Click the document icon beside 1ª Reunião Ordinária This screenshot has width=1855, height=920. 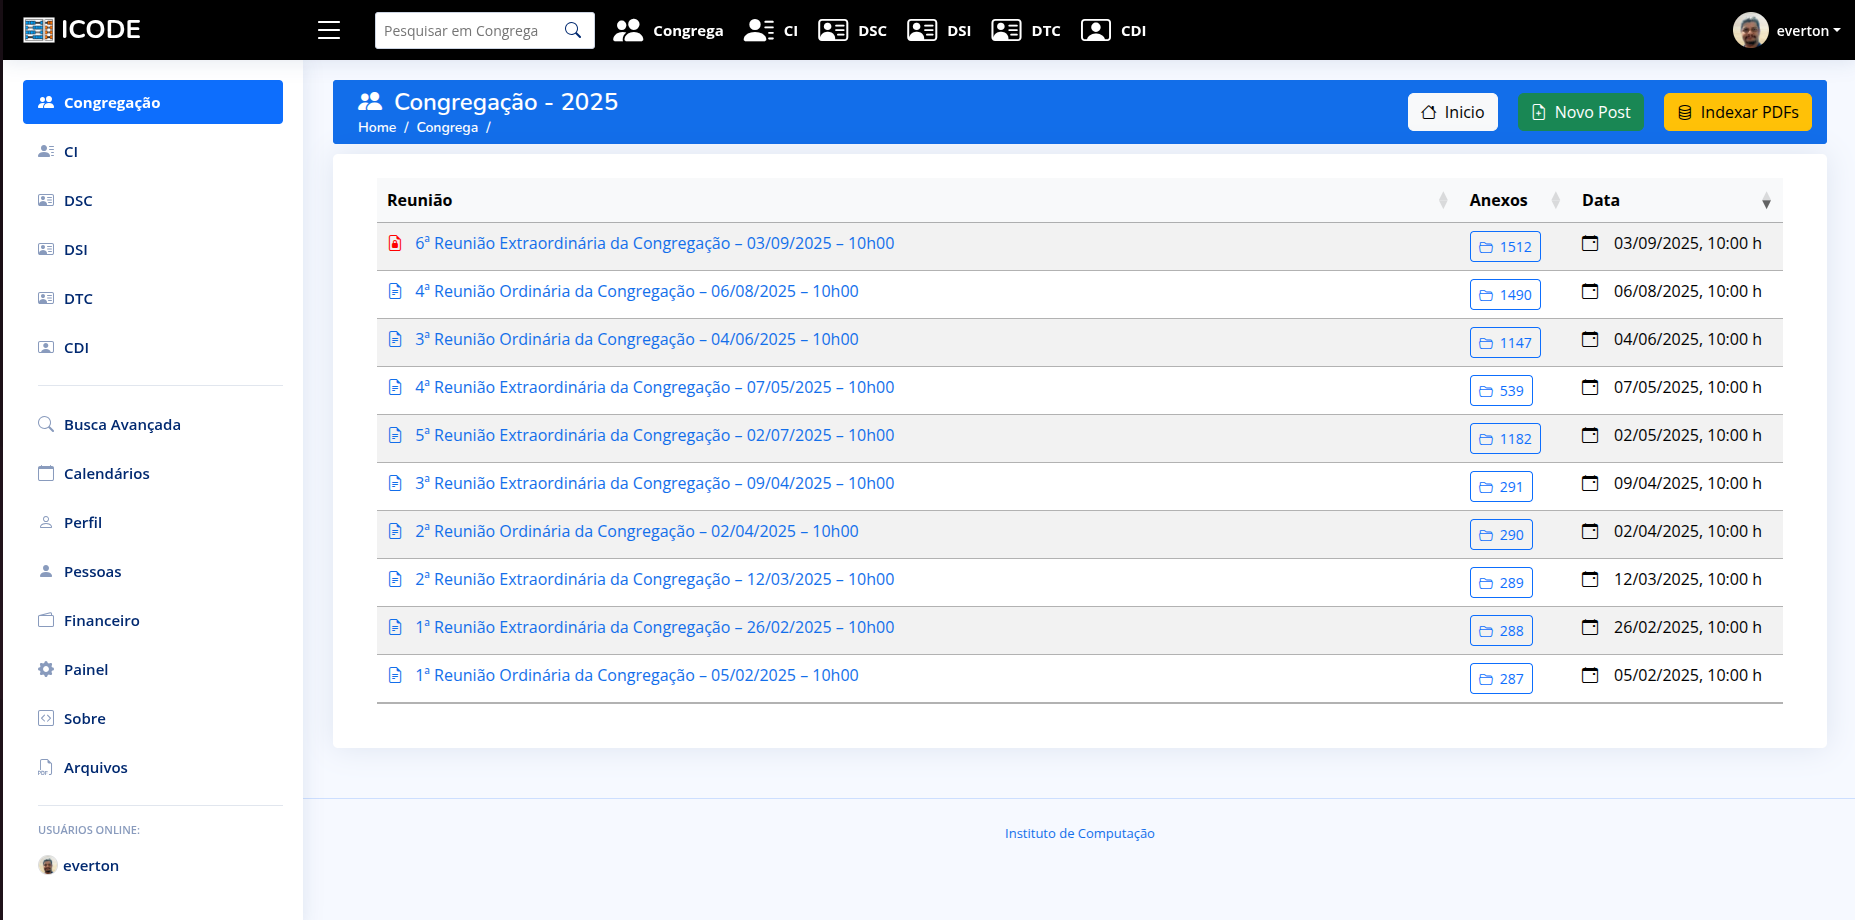(394, 676)
